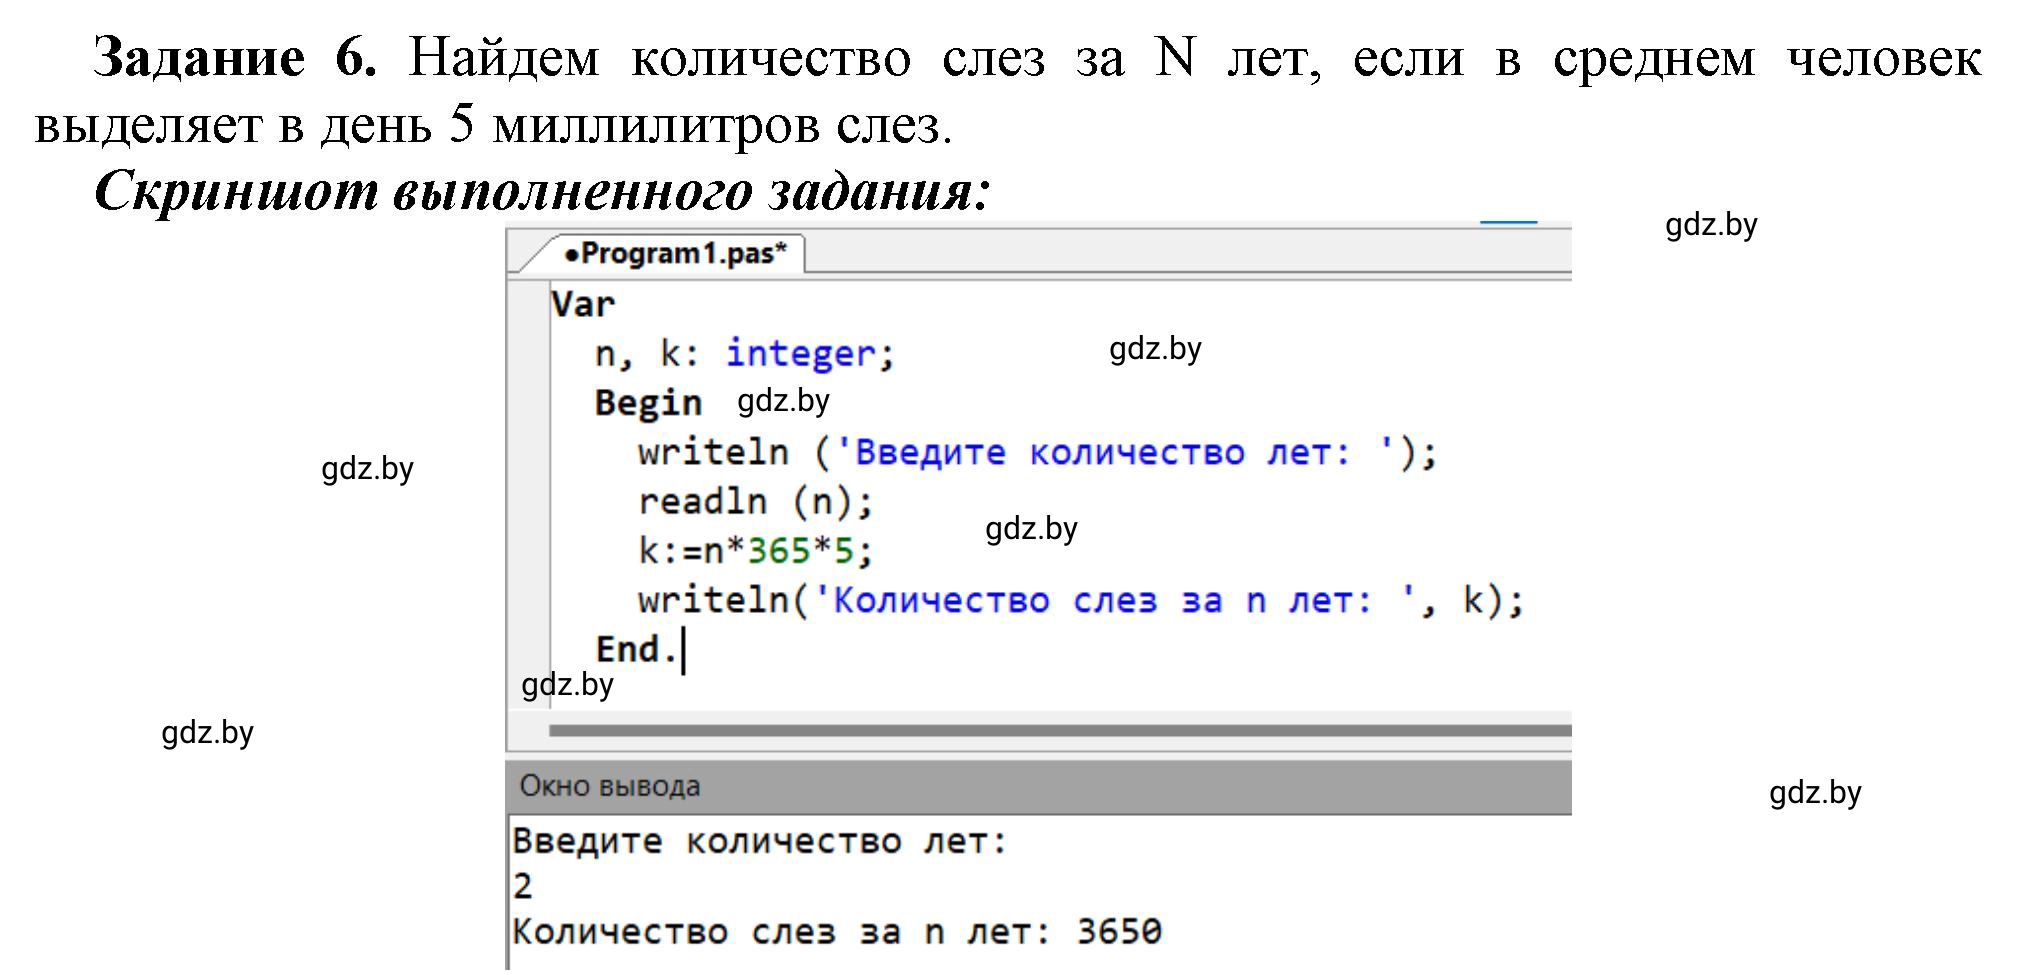
Task: Click the 'Var' keyword line in the code
Action: (583, 304)
